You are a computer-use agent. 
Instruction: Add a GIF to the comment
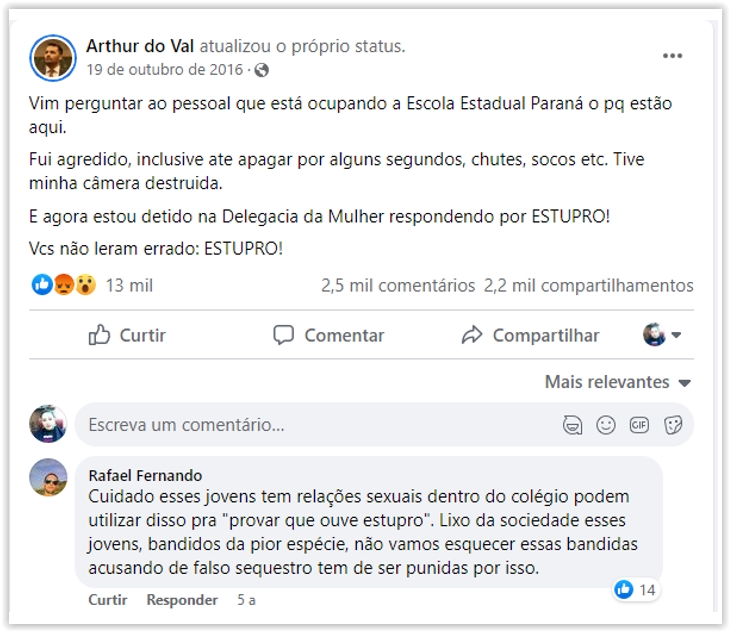click(639, 425)
